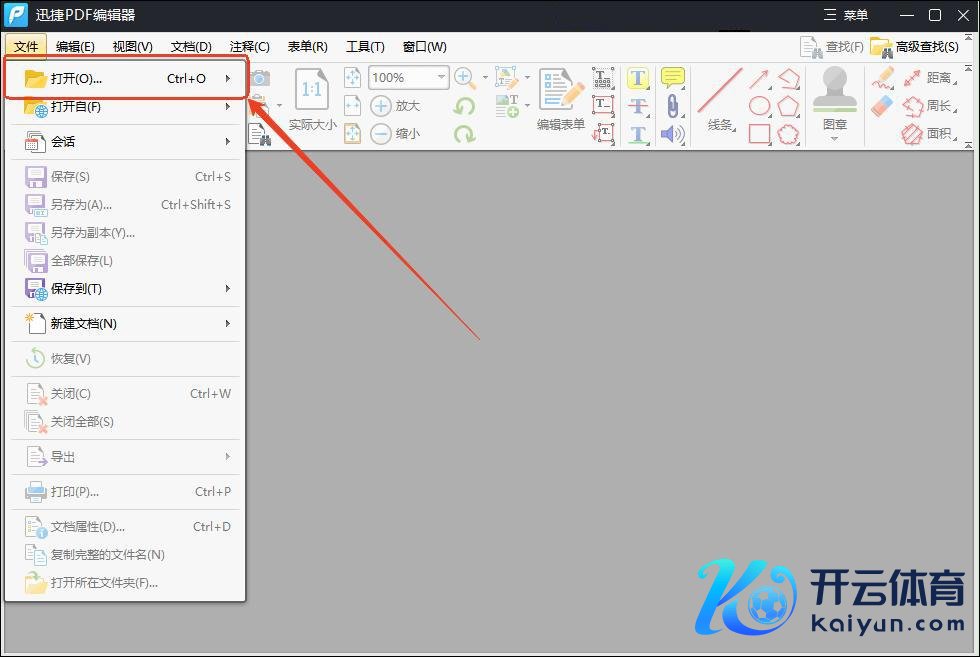Select the sticky note comment tool
The width and height of the screenshot is (980, 657).
click(x=673, y=78)
